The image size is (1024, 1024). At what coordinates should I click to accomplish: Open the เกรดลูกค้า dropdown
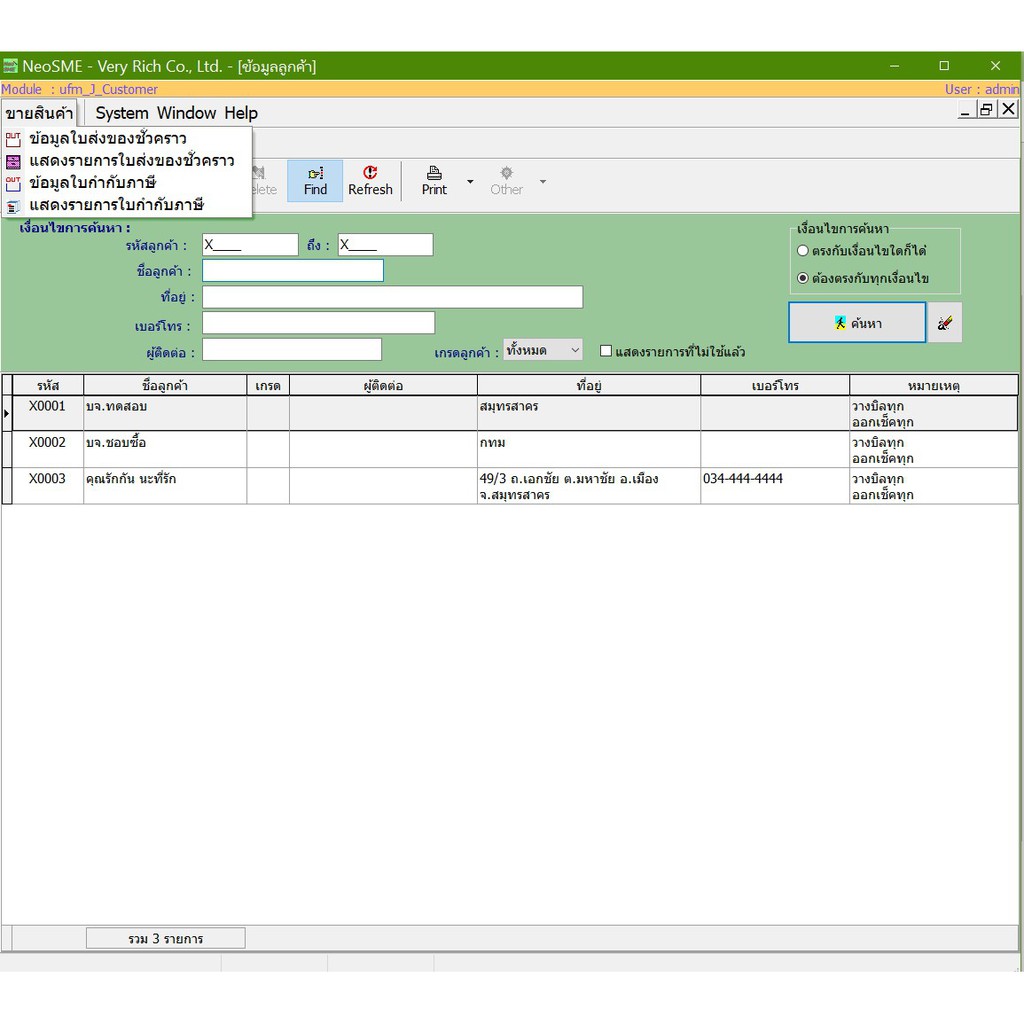click(542, 350)
